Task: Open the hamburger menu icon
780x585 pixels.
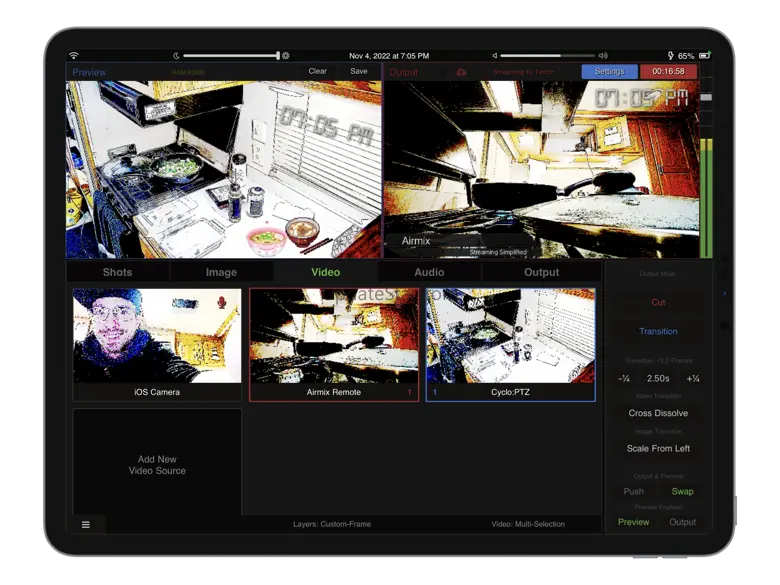Action: 86,524
